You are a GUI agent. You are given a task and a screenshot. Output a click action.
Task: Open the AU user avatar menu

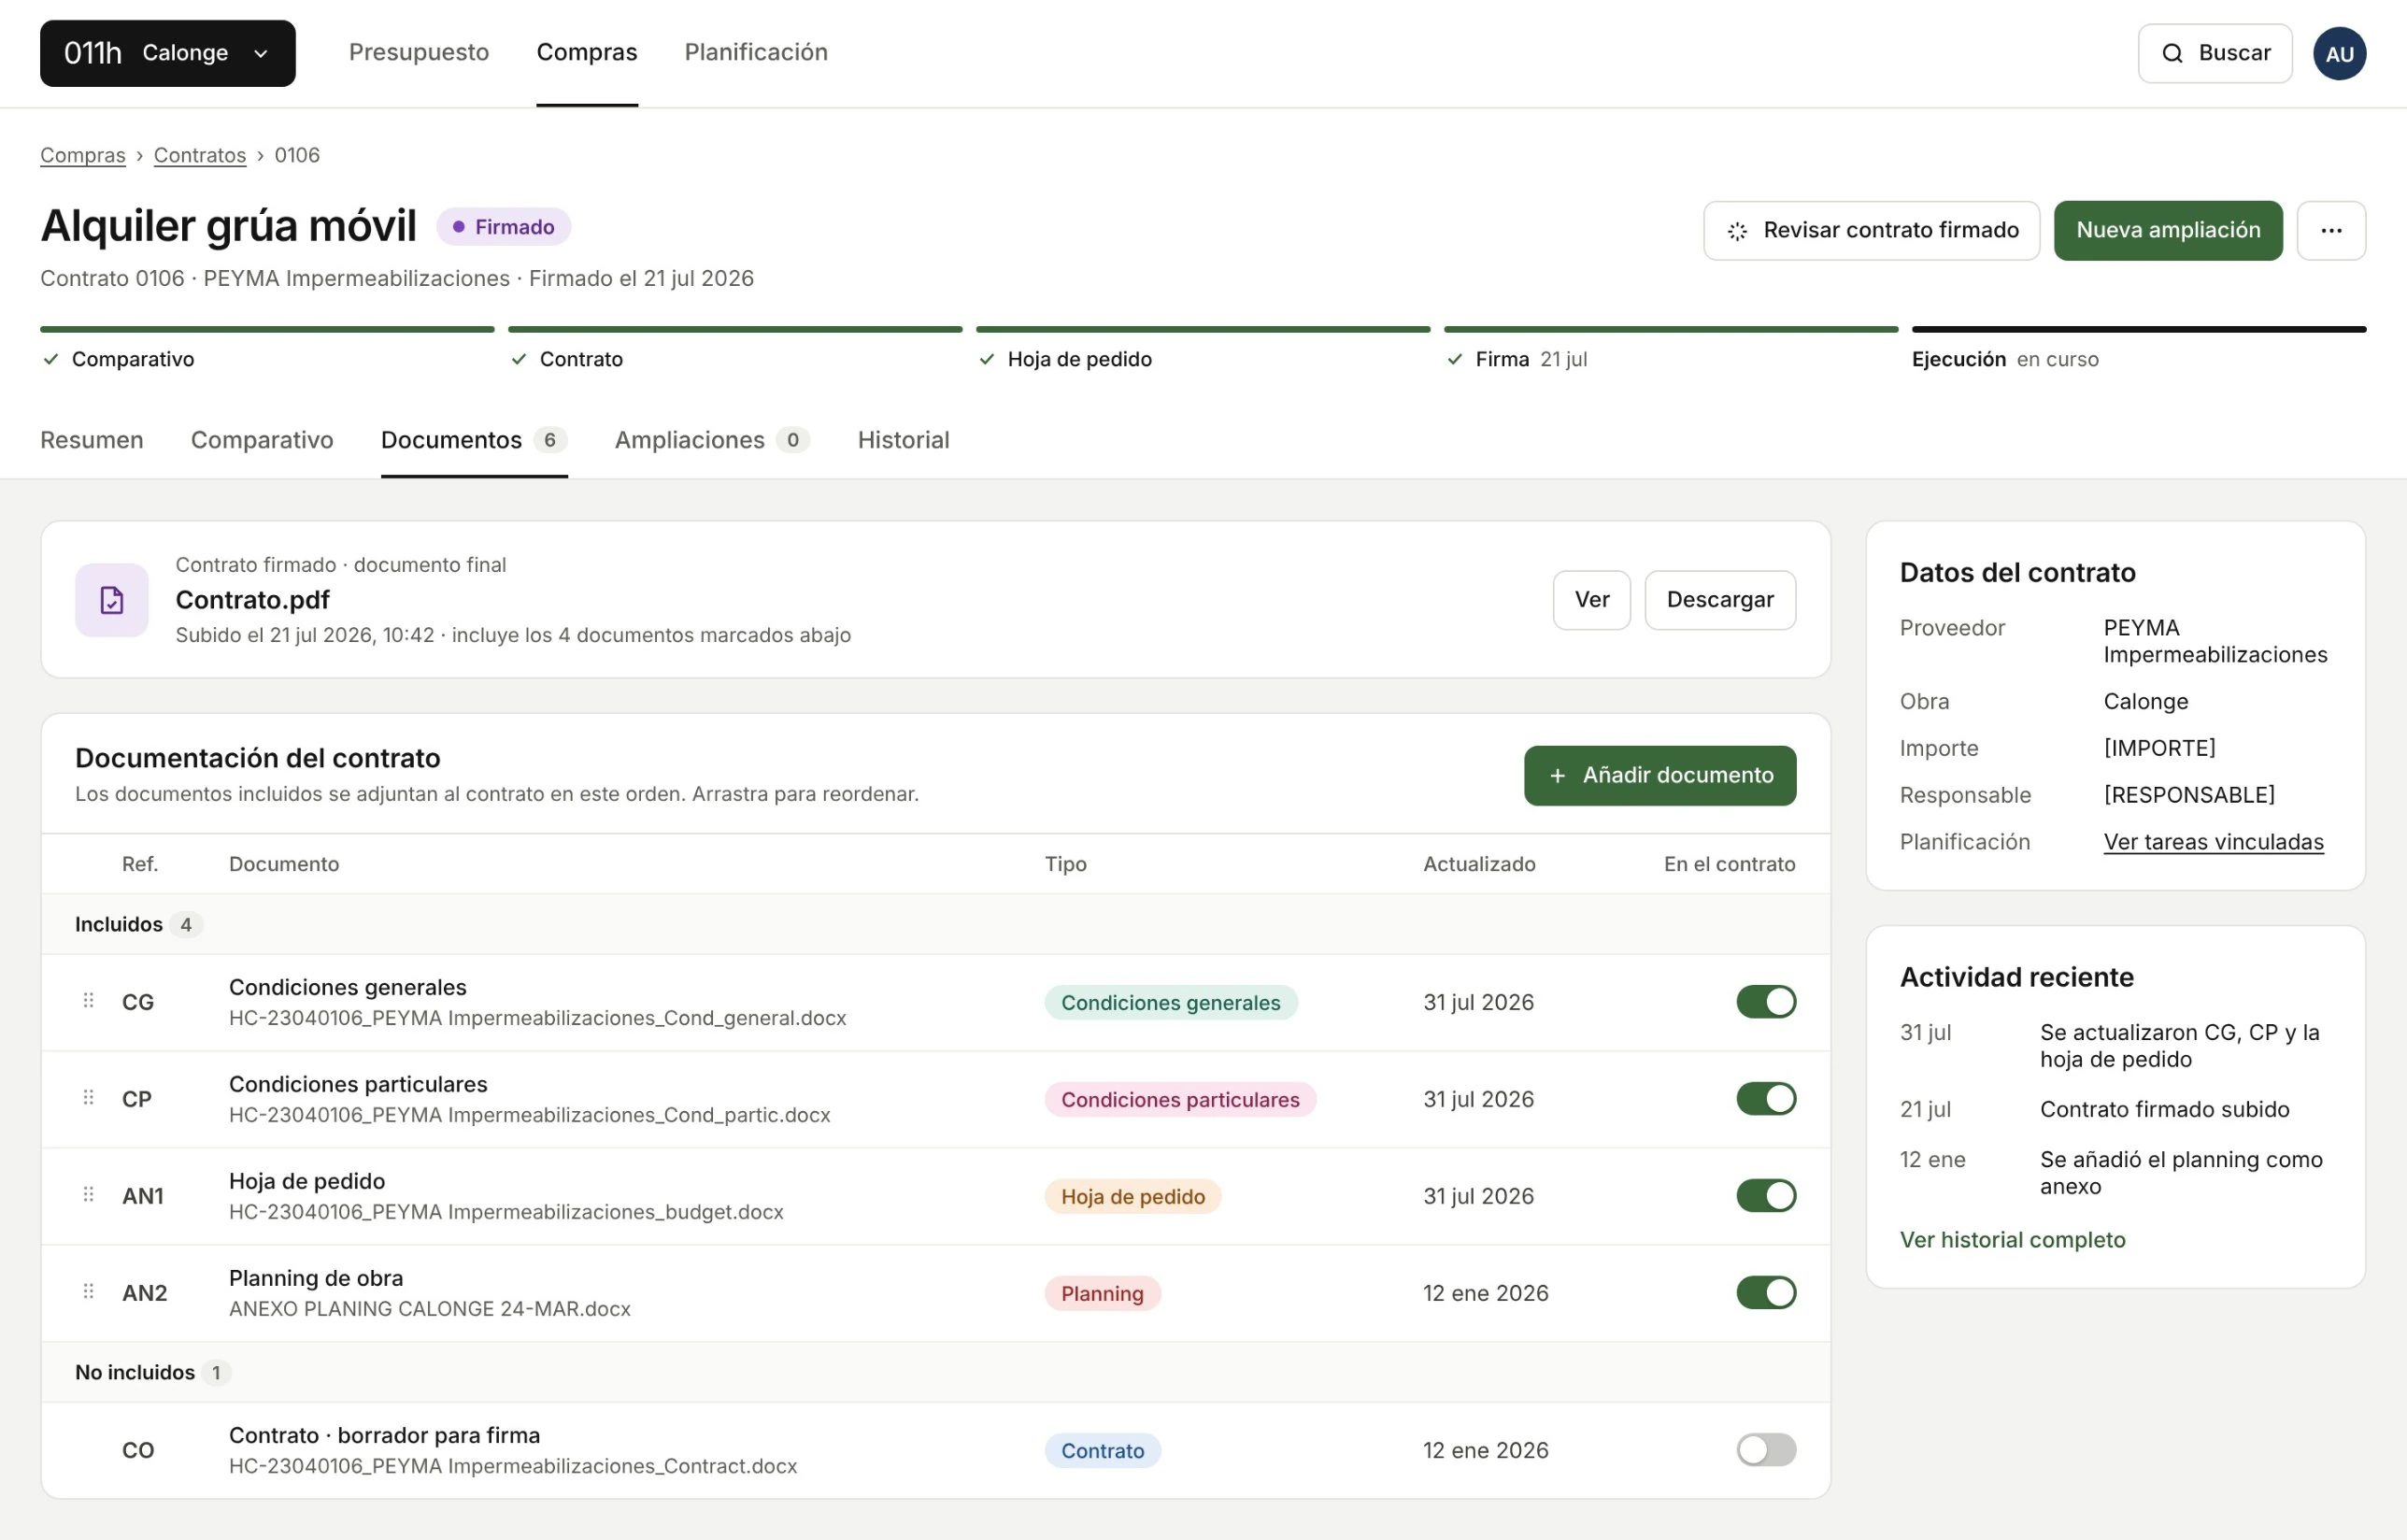tap(2339, 53)
